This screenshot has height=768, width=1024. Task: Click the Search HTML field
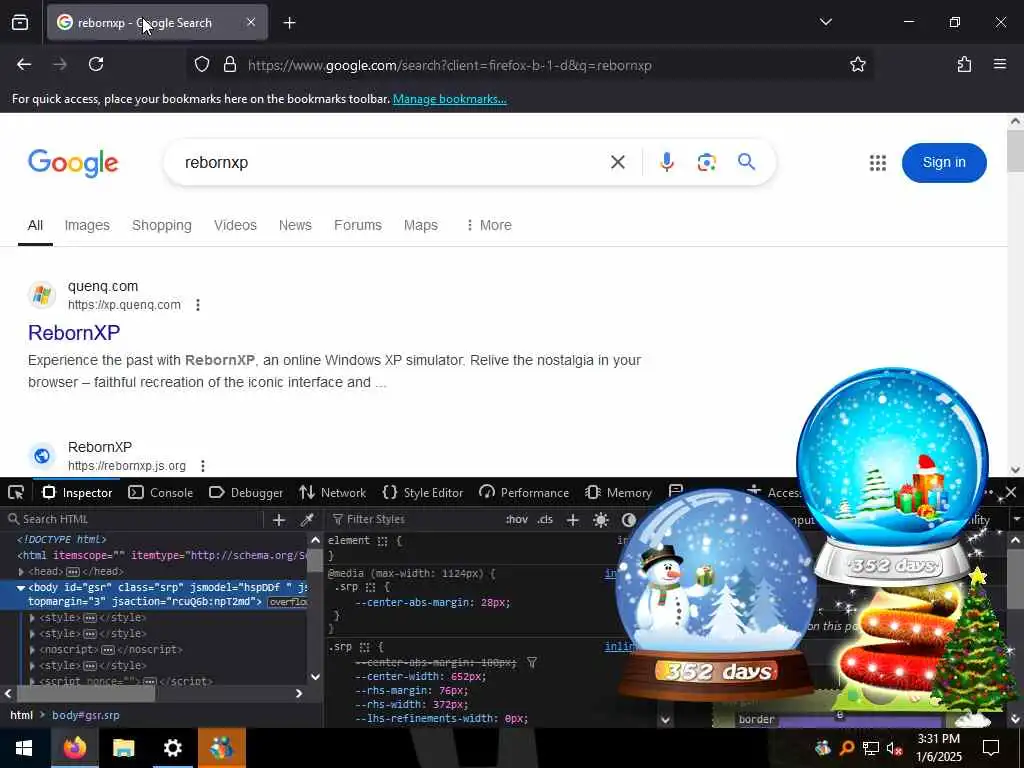click(134, 519)
